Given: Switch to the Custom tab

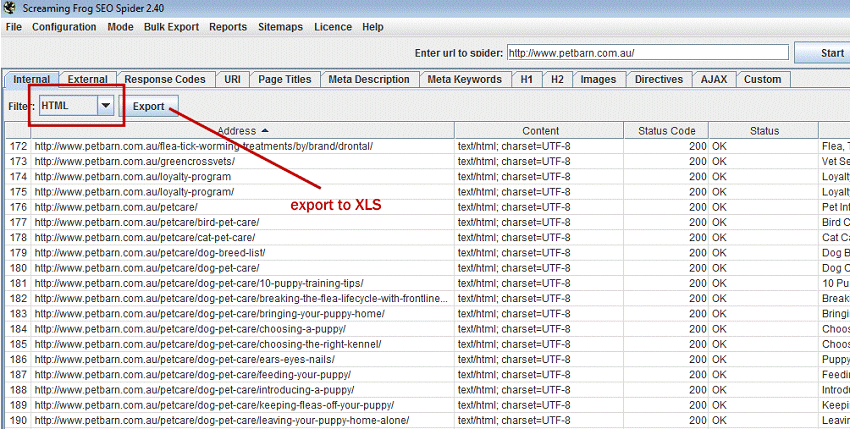Looking at the screenshot, I should (762, 80).
